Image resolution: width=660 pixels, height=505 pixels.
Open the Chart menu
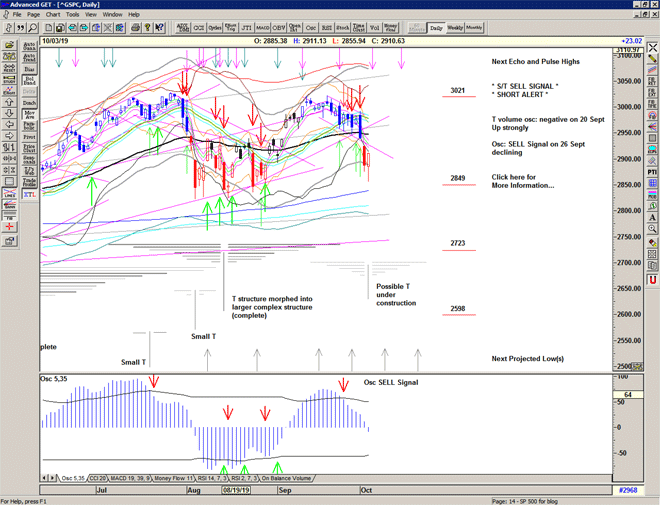51,15
